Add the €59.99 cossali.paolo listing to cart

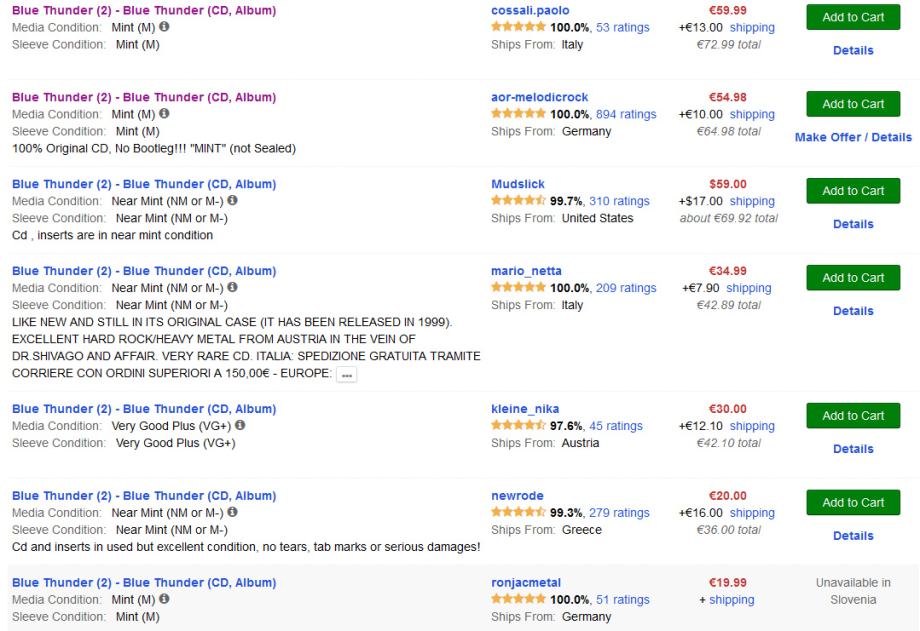click(x=853, y=17)
